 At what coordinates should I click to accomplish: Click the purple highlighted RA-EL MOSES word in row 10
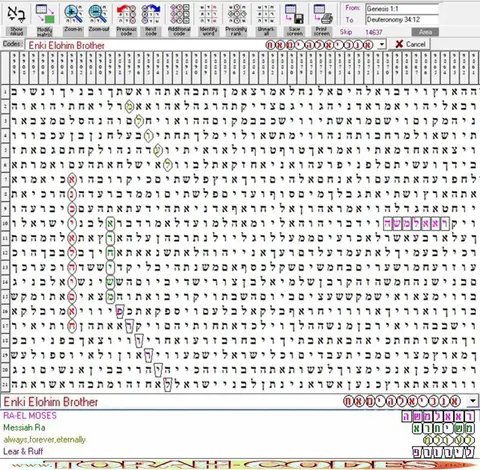416,224
